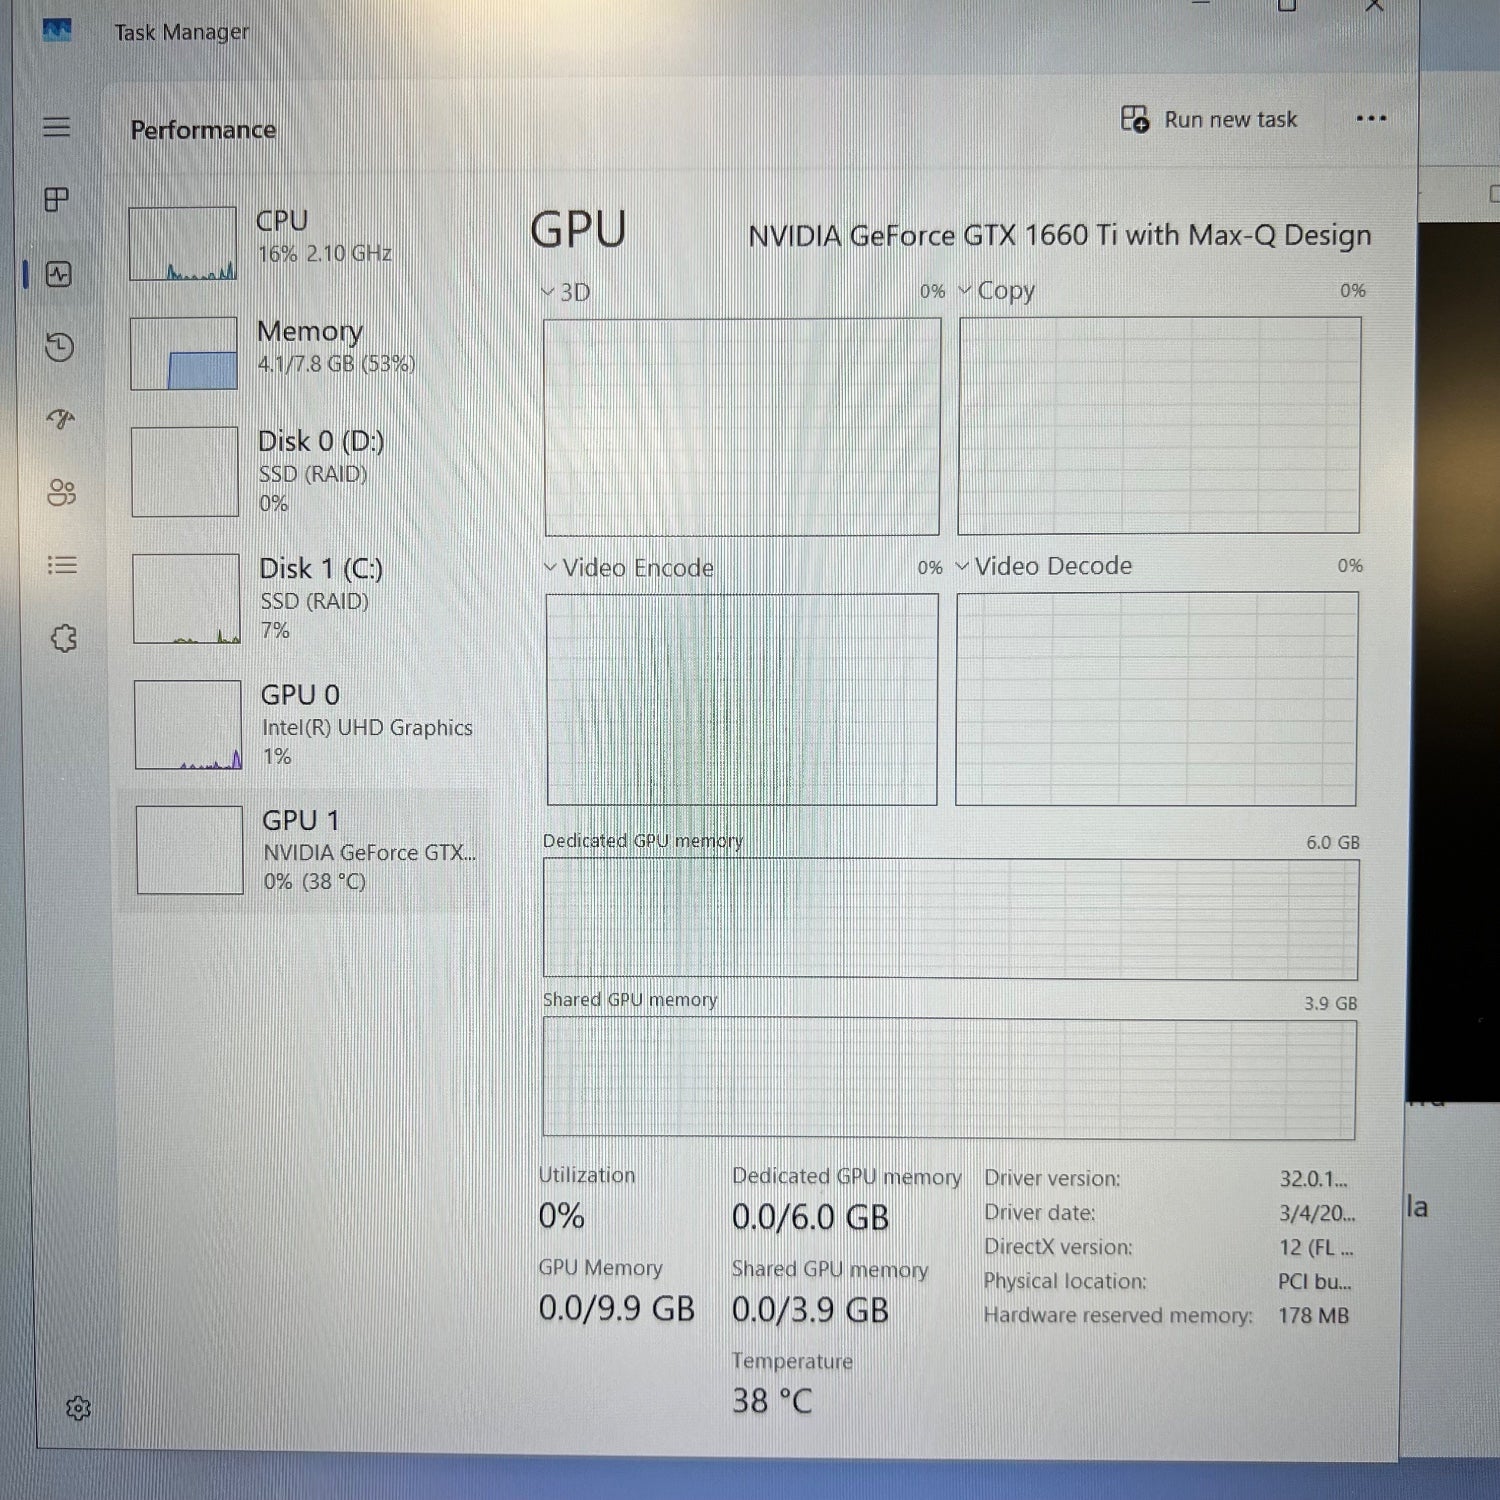Collapse the Video Encode section

548,567
